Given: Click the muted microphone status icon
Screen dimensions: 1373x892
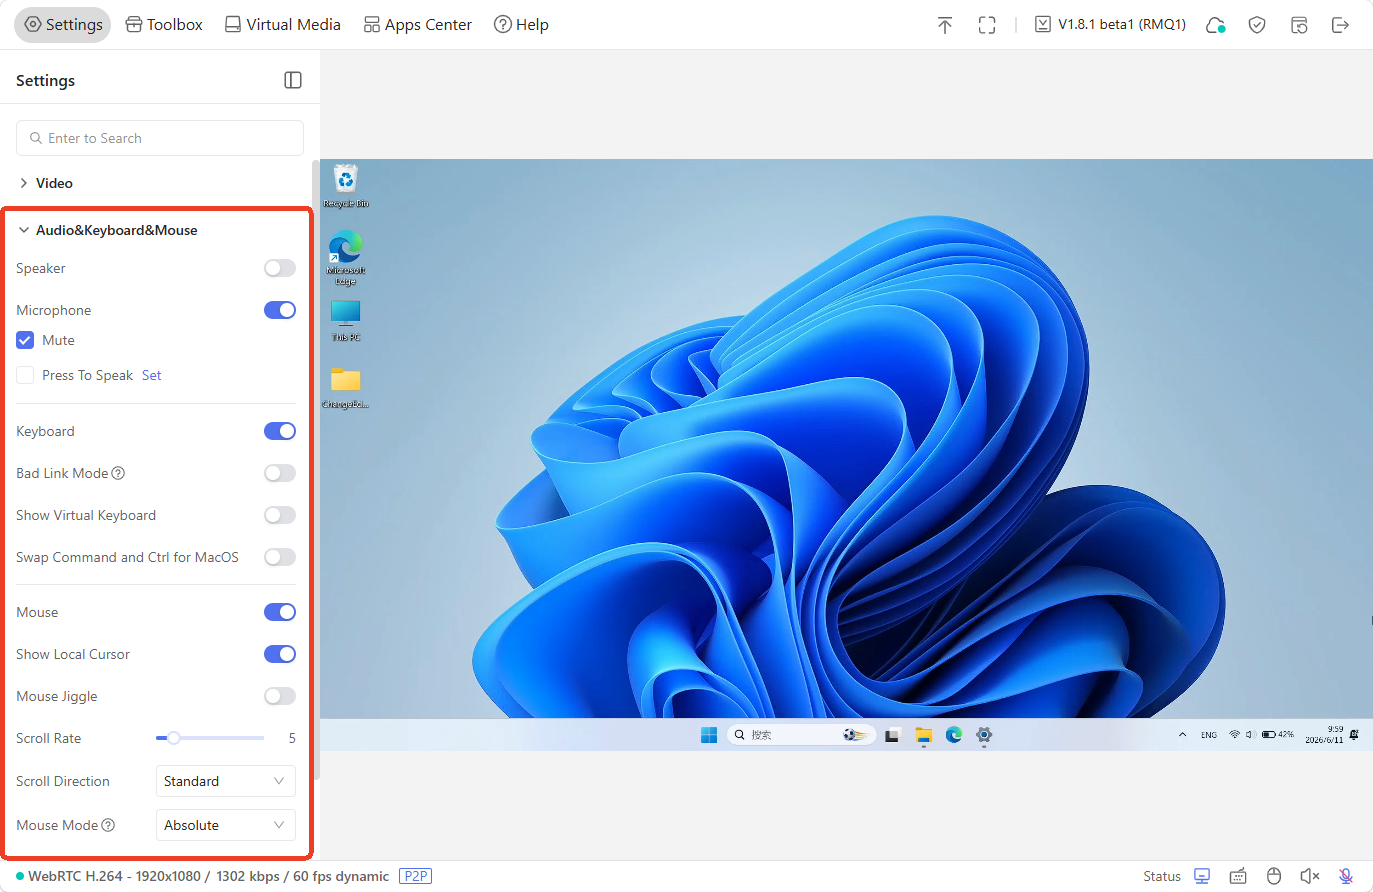Looking at the screenshot, I should [1346, 876].
